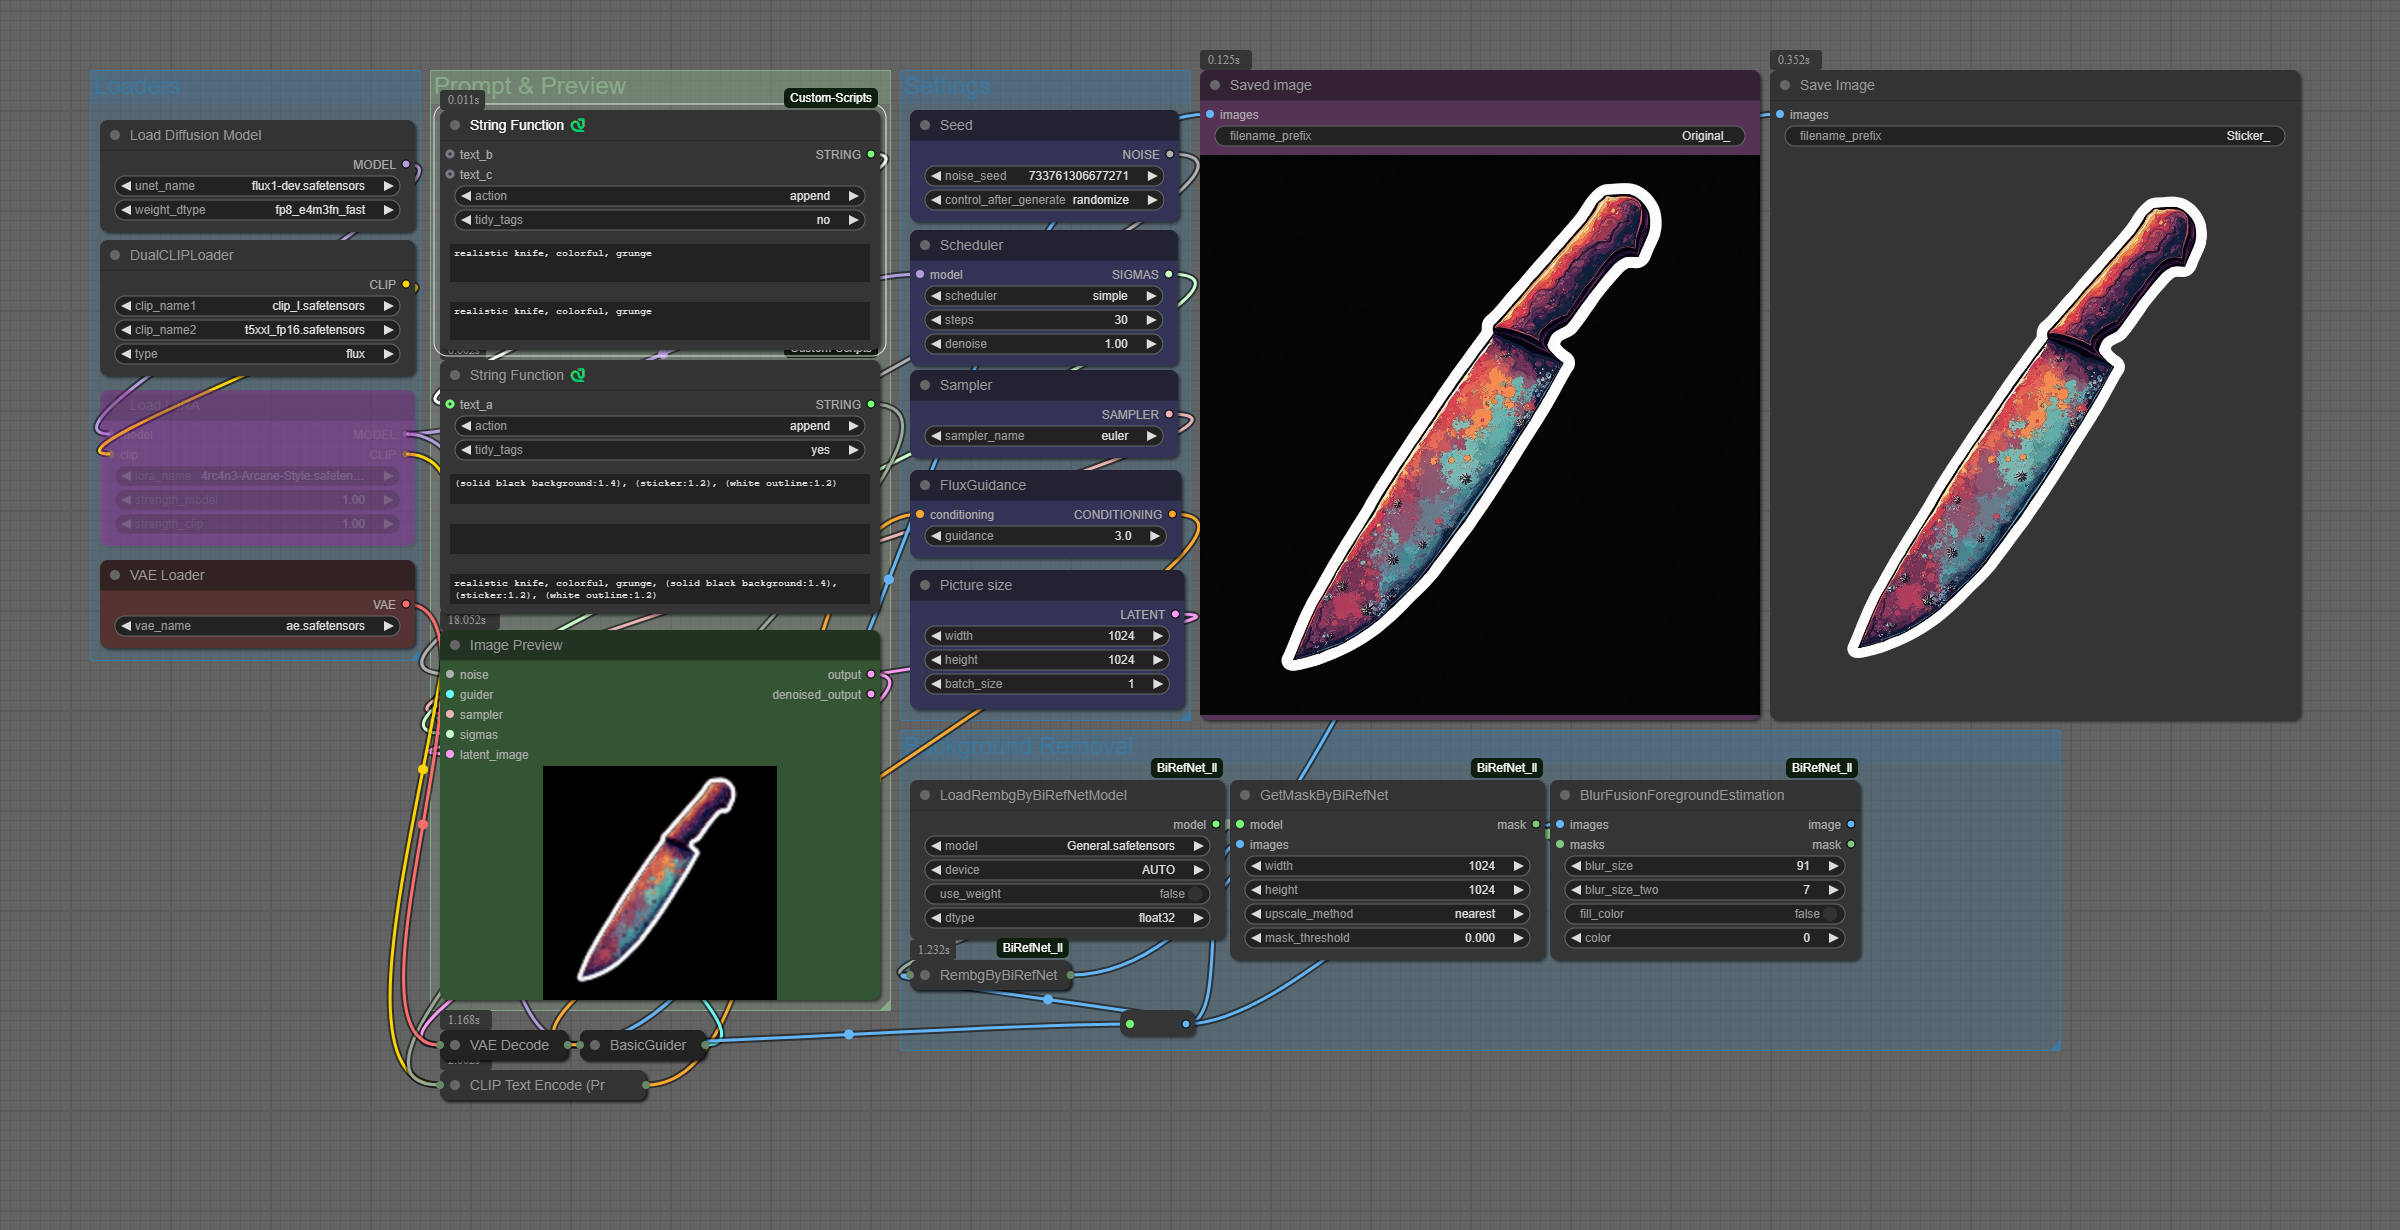This screenshot has width=2400, height=1230.
Task: Click the filename_prefix field showing Sticker_
Action: point(2034,136)
